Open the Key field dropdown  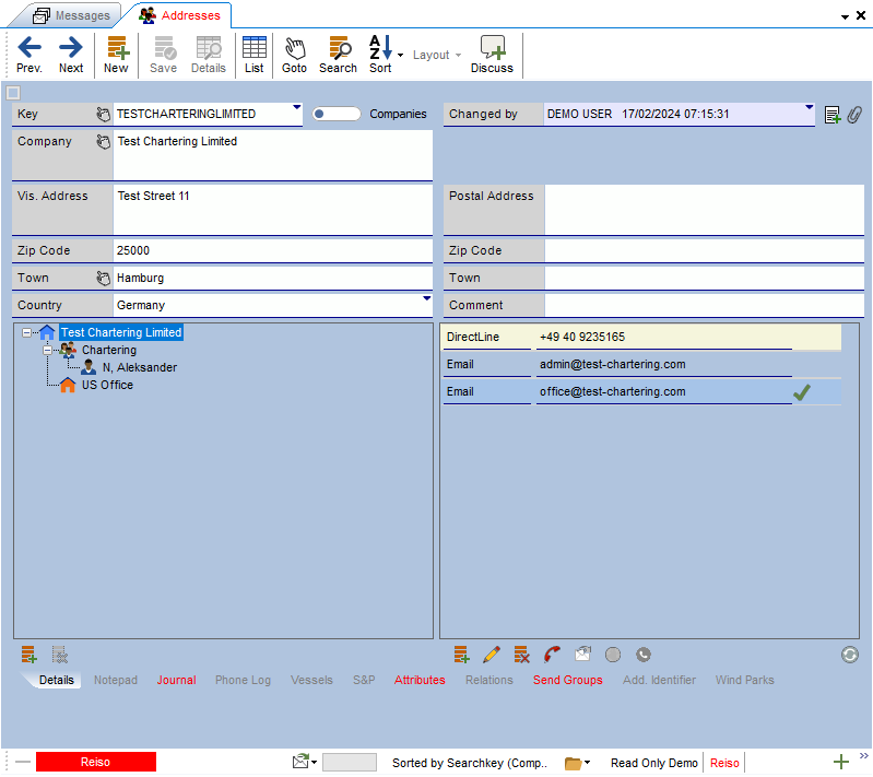pyautogui.click(x=297, y=107)
